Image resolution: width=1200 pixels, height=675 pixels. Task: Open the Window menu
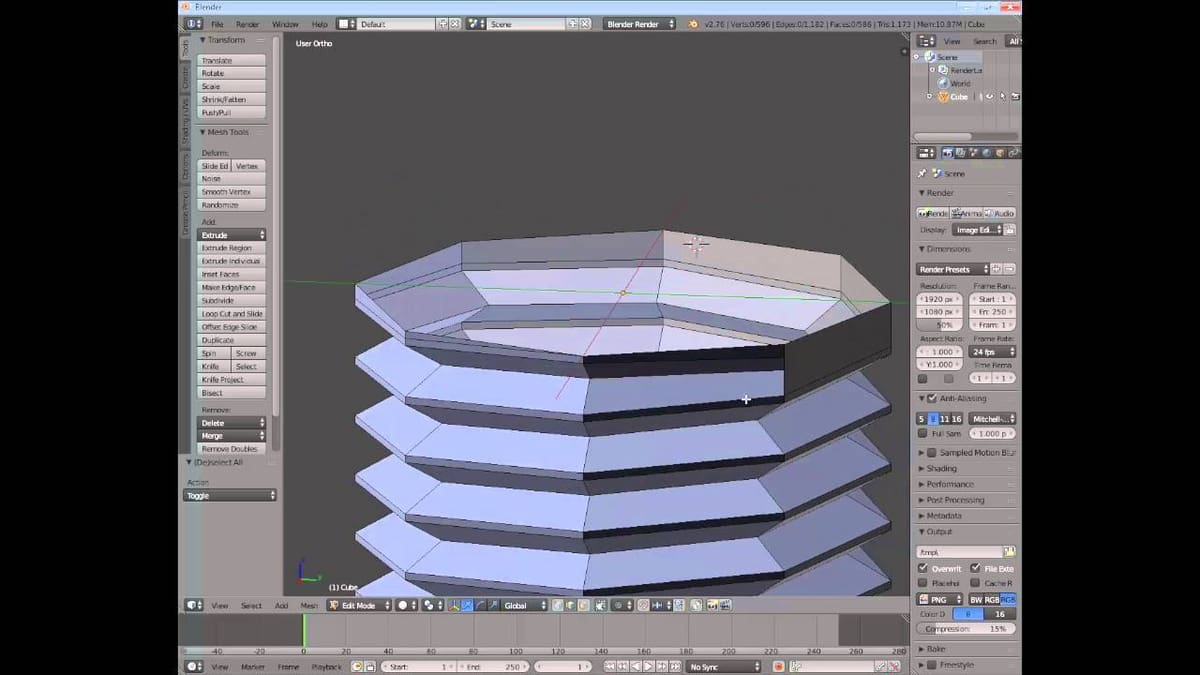[285, 23]
